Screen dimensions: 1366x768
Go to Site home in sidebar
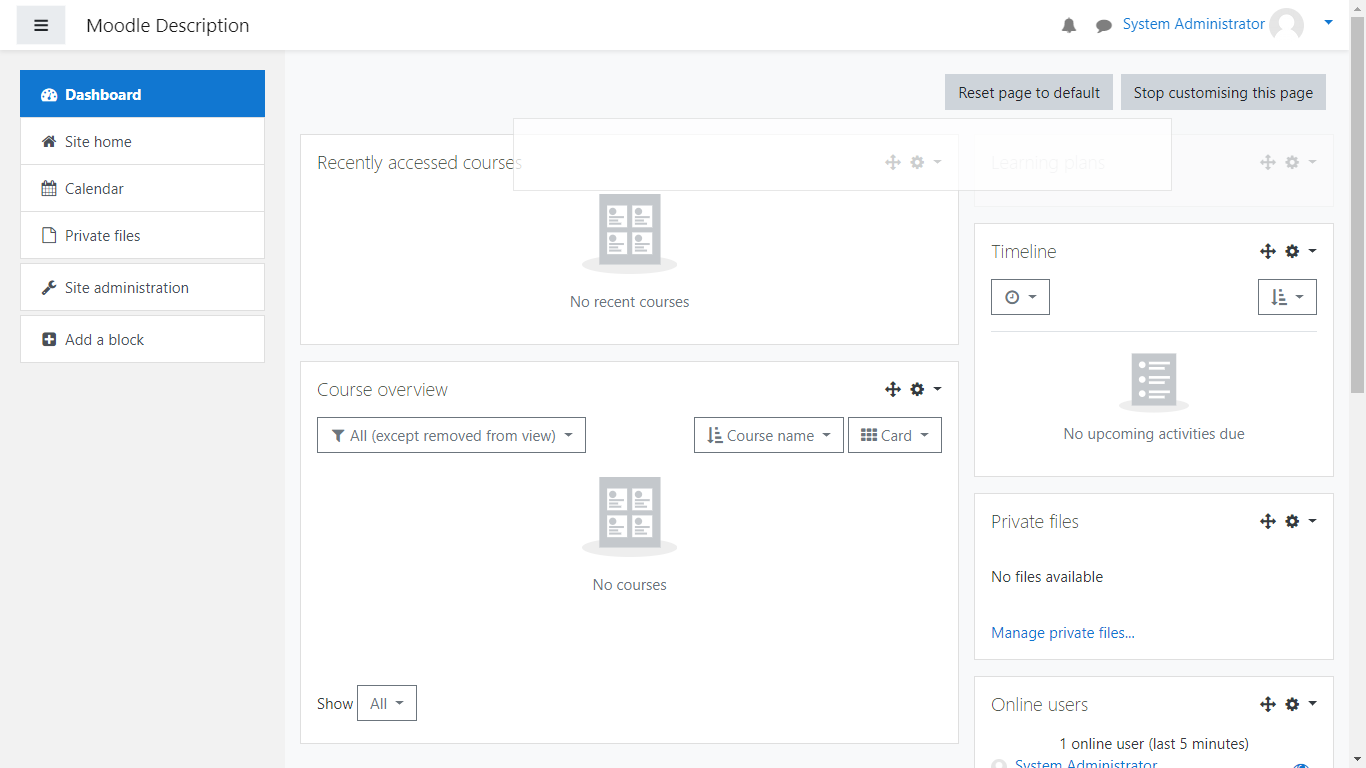98,141
